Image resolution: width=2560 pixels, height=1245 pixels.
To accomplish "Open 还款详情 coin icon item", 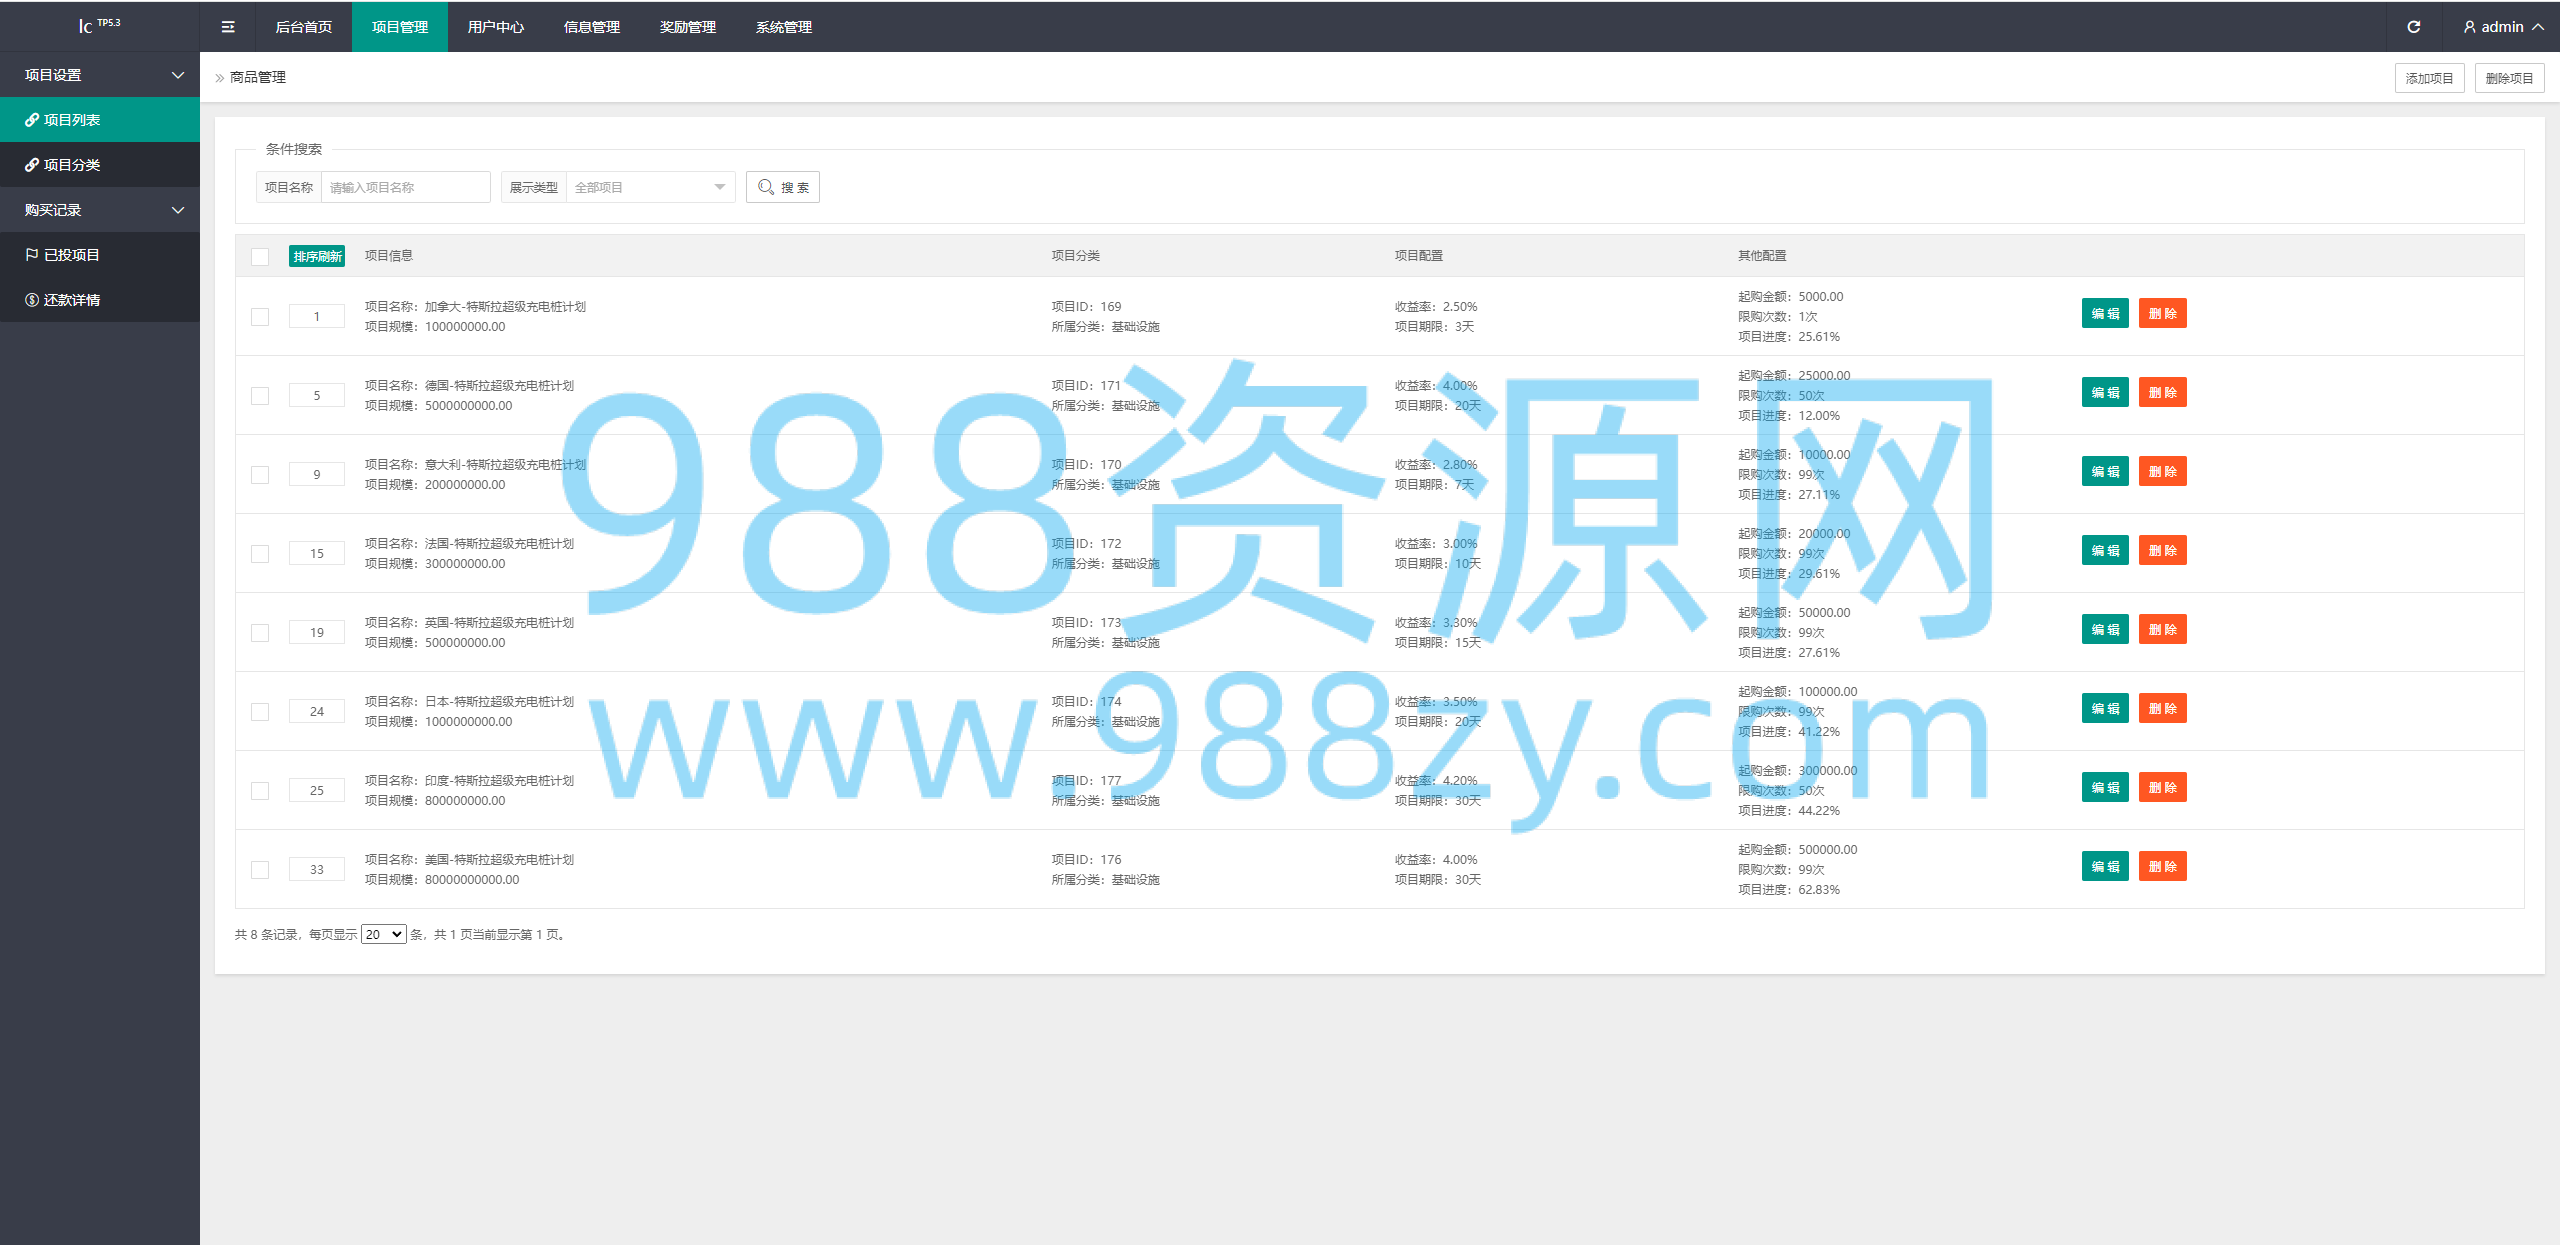I will click(32, 300).
